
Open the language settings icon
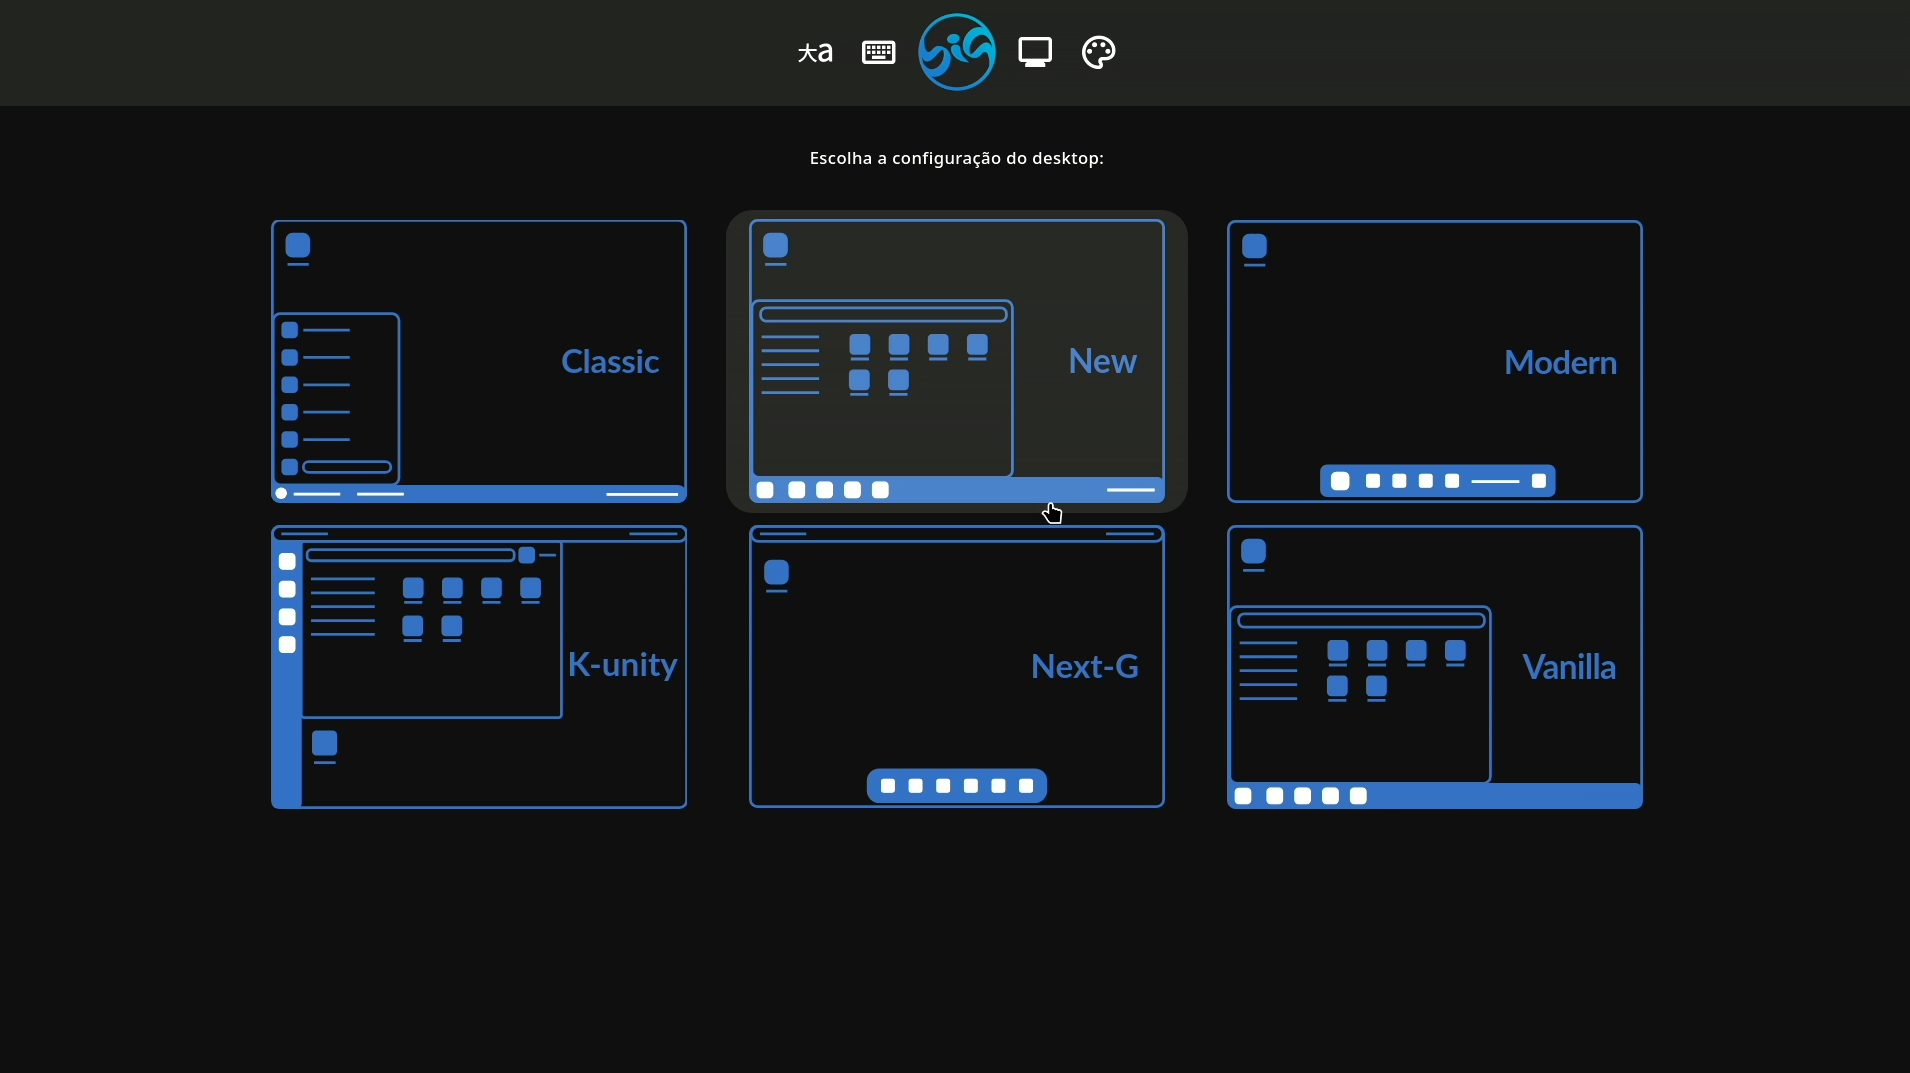pyautogui.click(x=814, y=52)
